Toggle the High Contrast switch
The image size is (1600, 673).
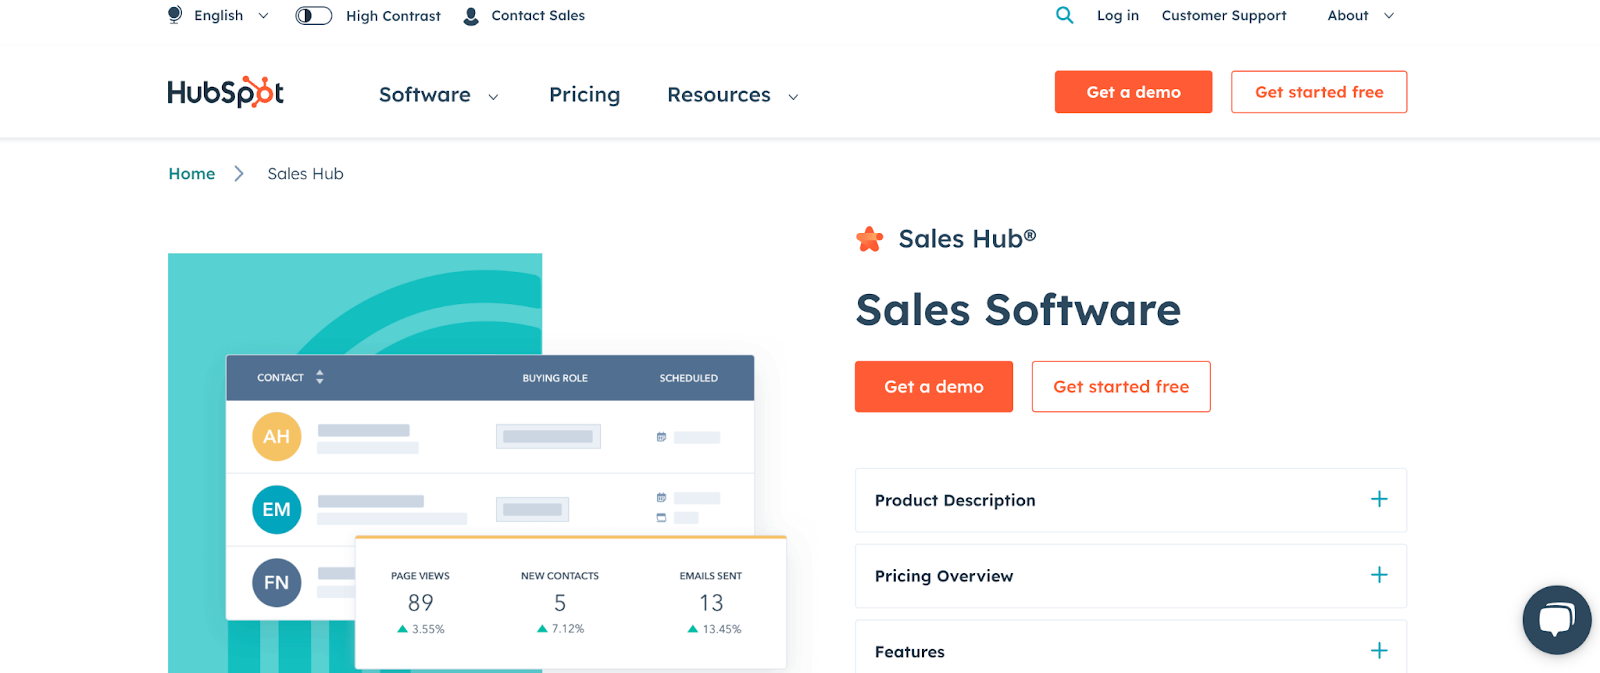coord(314,15)
